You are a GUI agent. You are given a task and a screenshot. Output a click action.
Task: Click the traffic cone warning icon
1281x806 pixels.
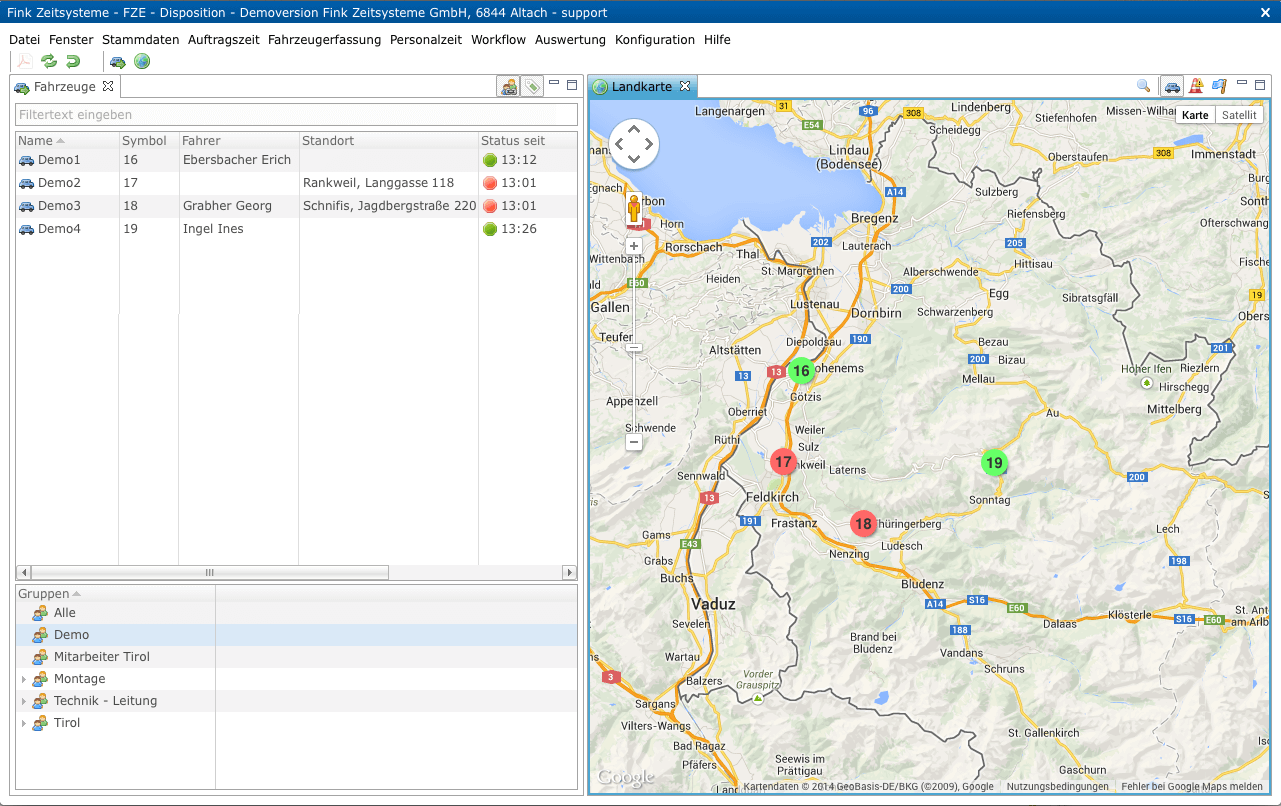tap(1196, 87)
